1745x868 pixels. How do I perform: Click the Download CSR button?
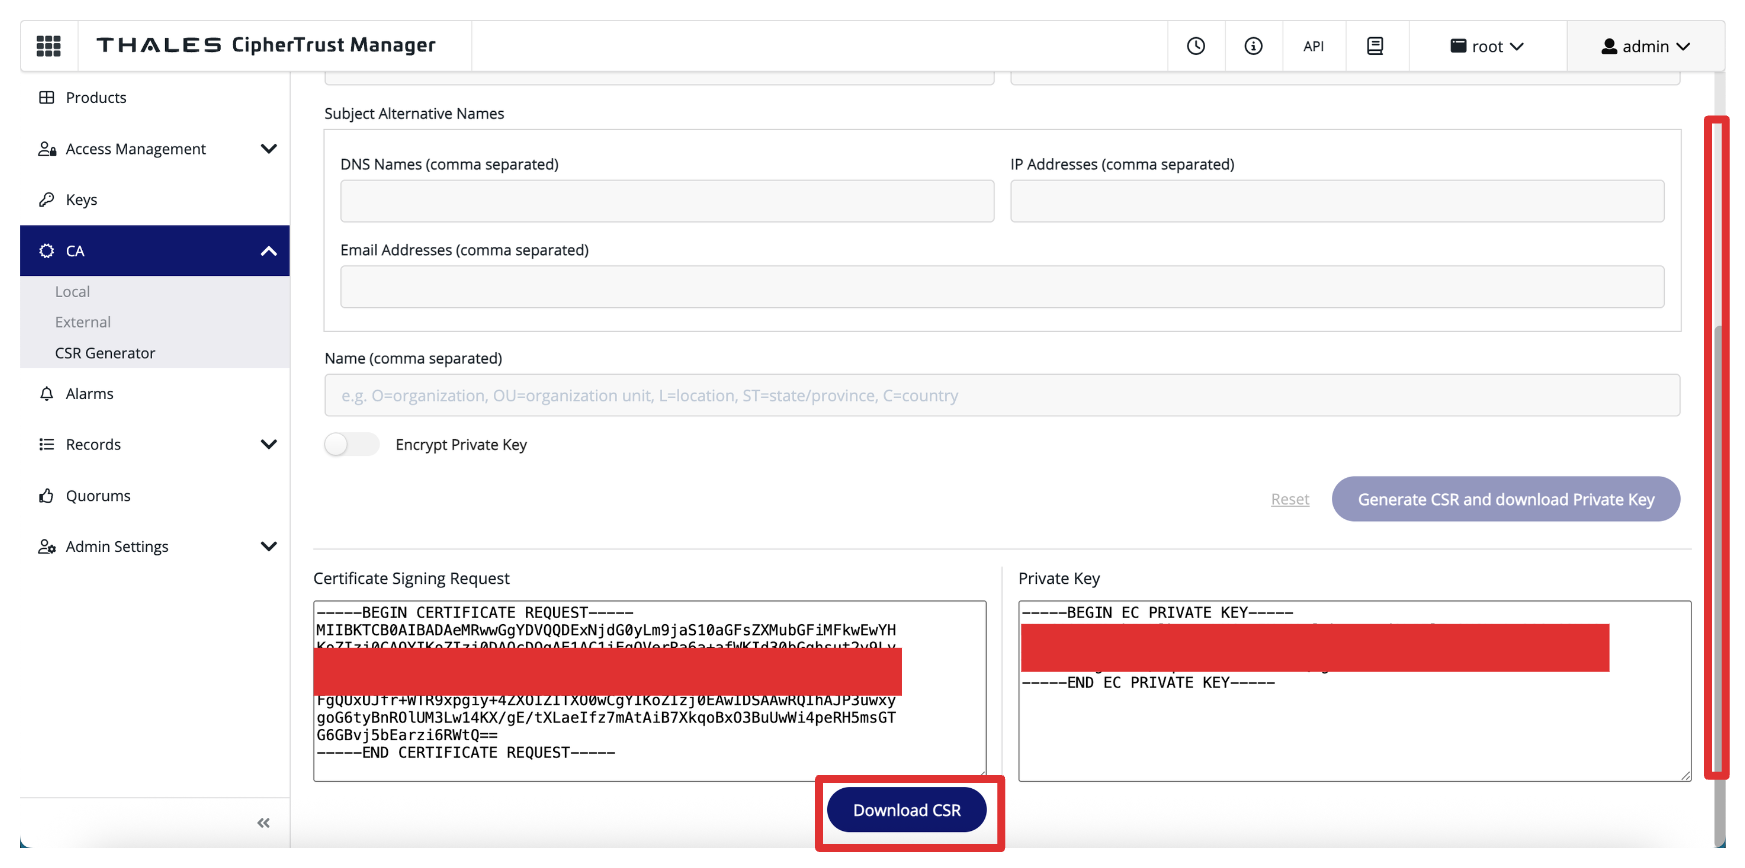click(x=906, y=810)
